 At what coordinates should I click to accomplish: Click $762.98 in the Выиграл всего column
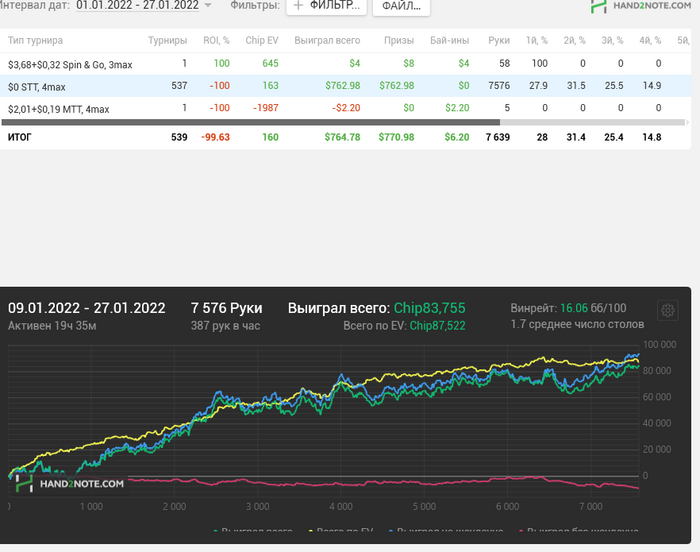342,85
